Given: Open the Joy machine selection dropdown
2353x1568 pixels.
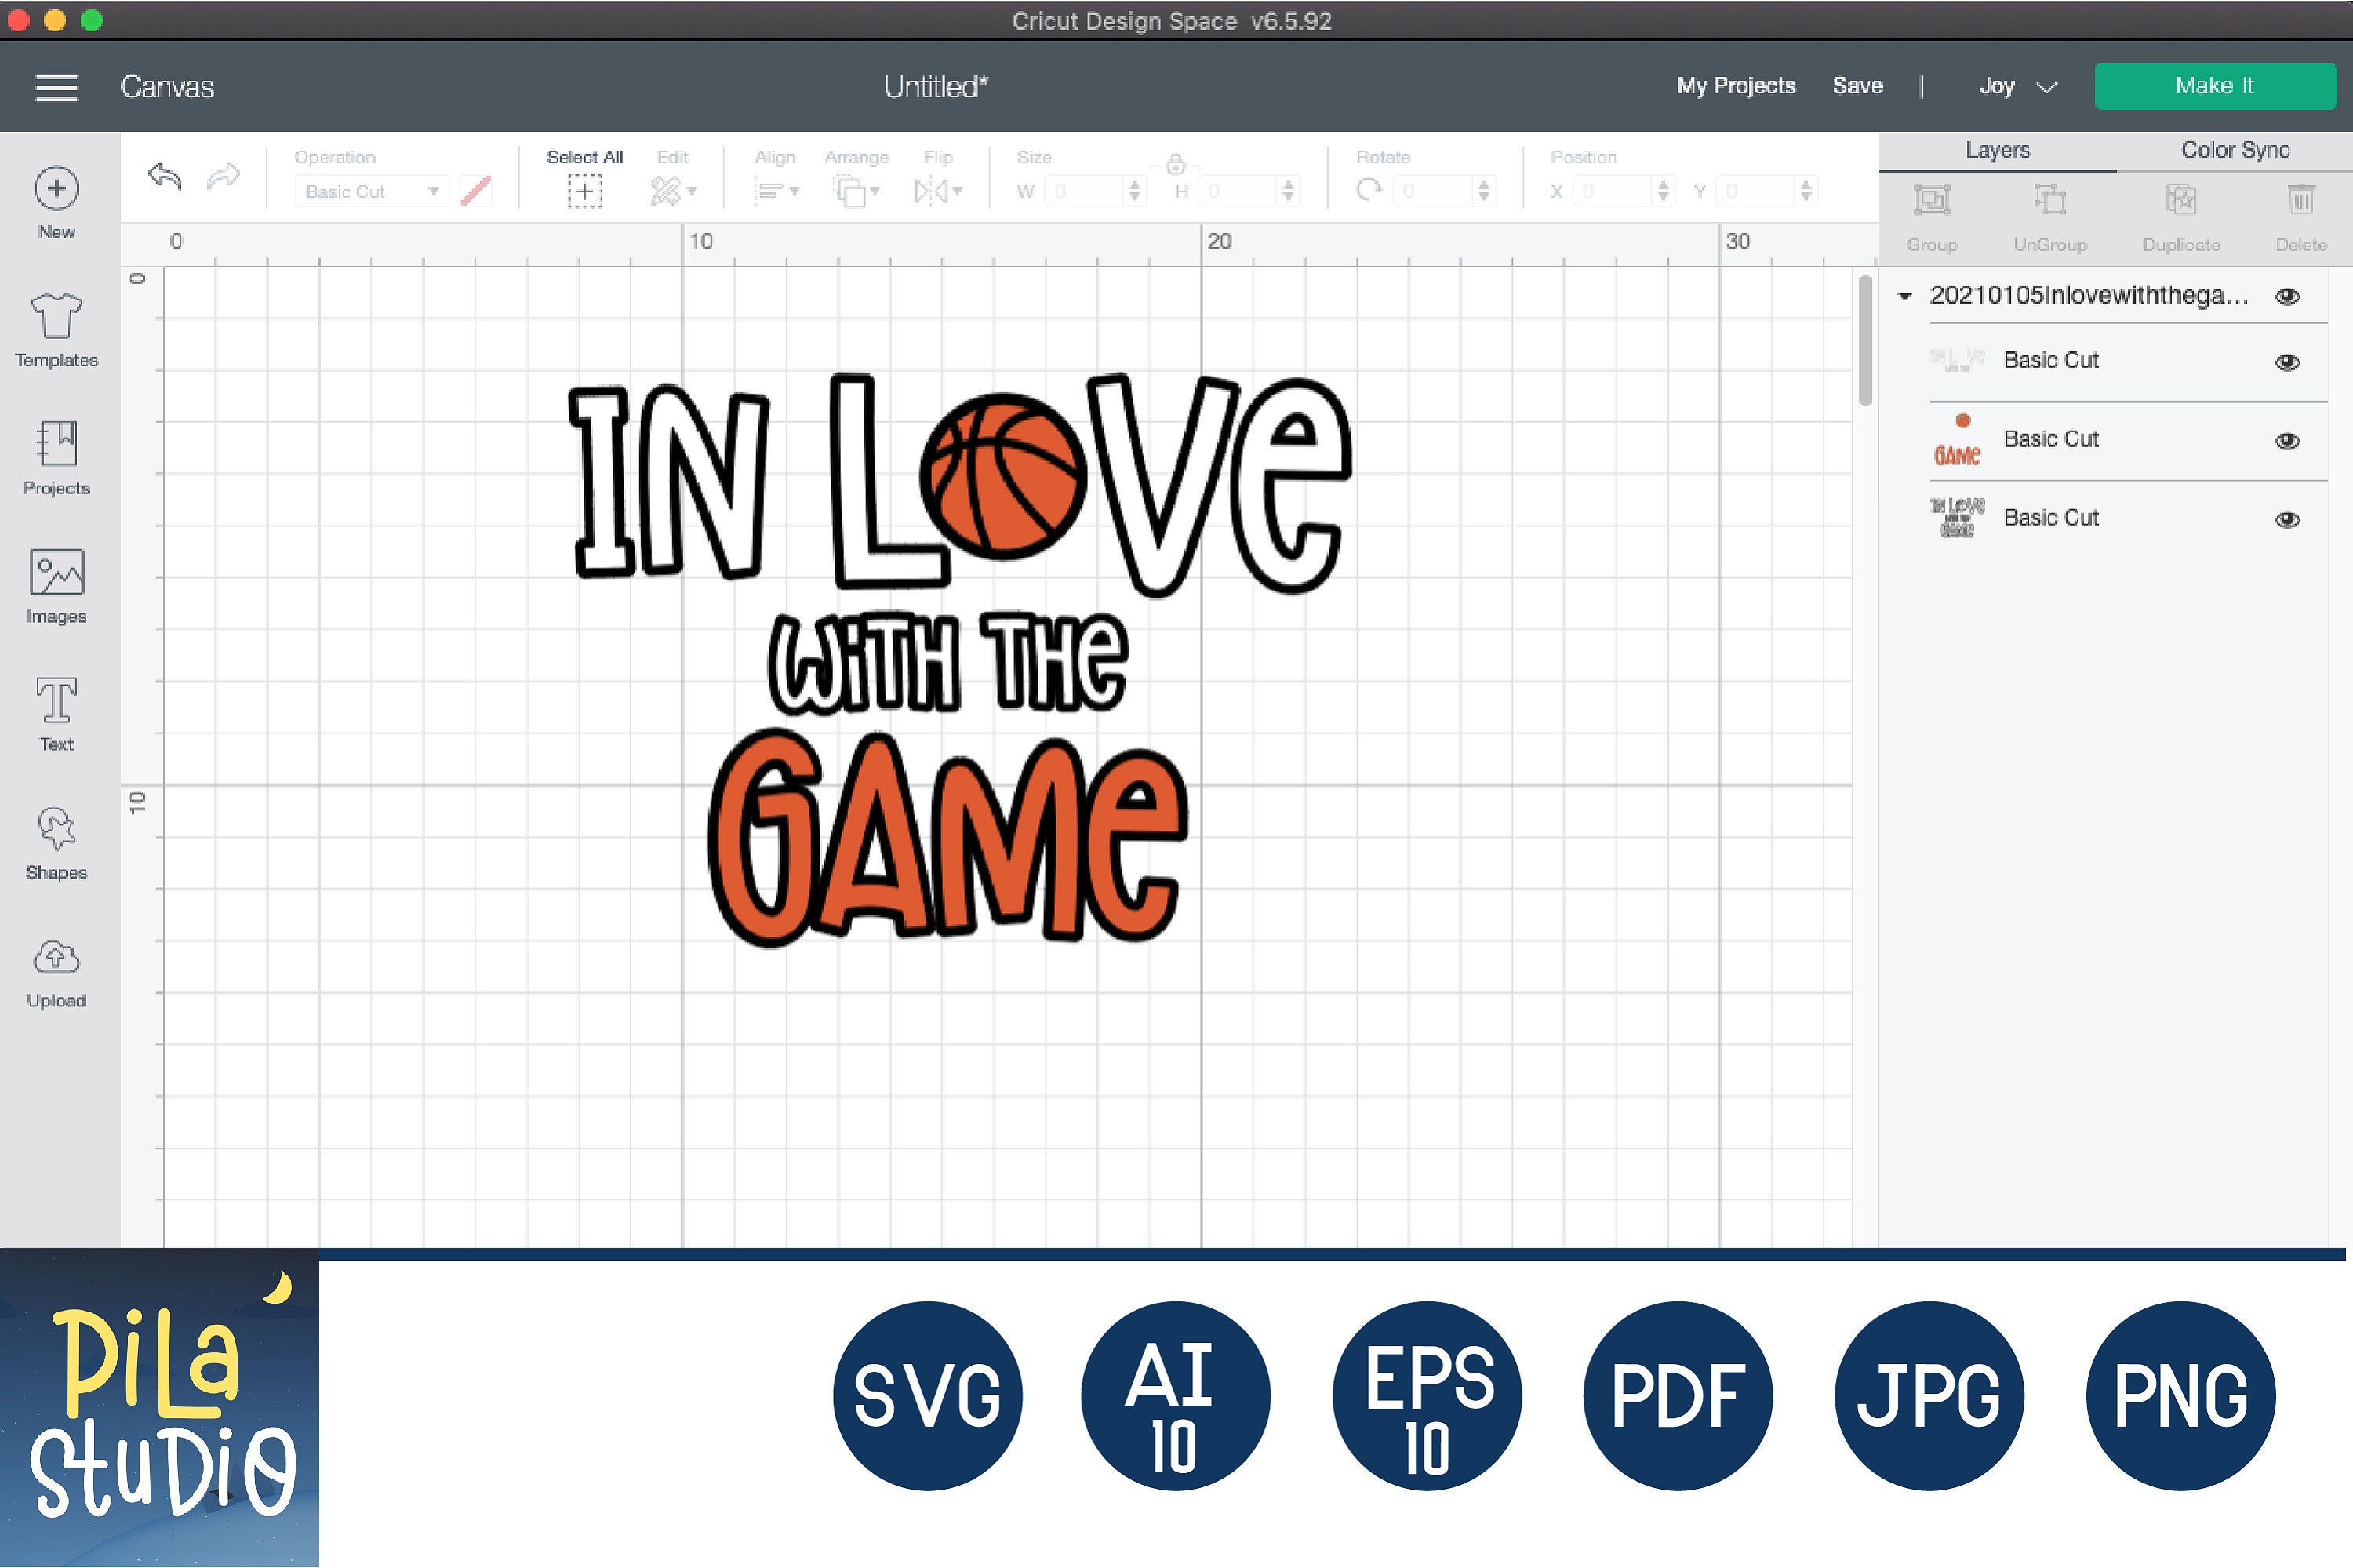Looking at the screenshot, I should (x=2015, y=86).
